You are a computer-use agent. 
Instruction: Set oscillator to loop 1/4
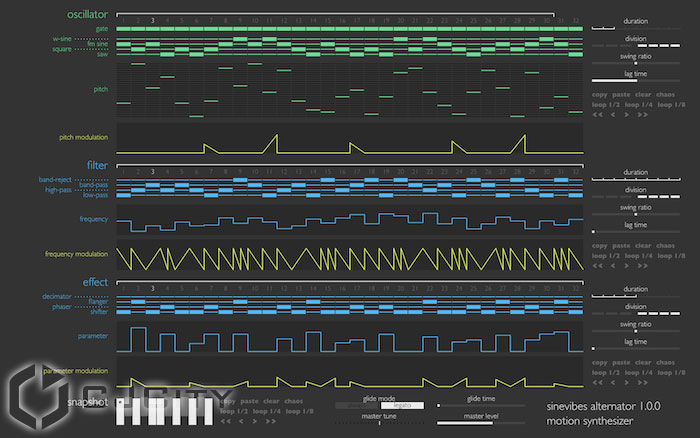(x=638, y=105)
